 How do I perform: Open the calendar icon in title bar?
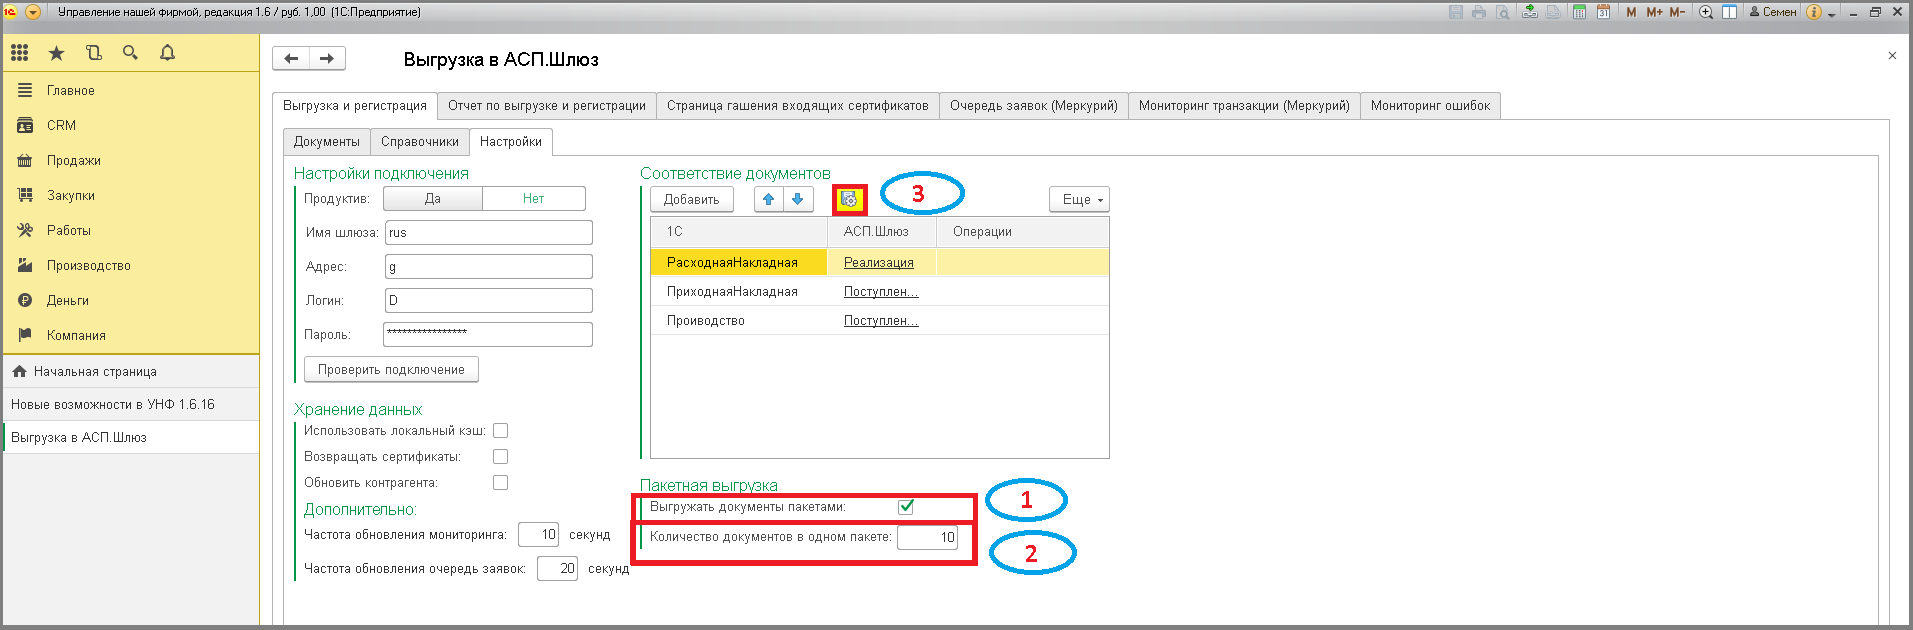(1603, 12)
